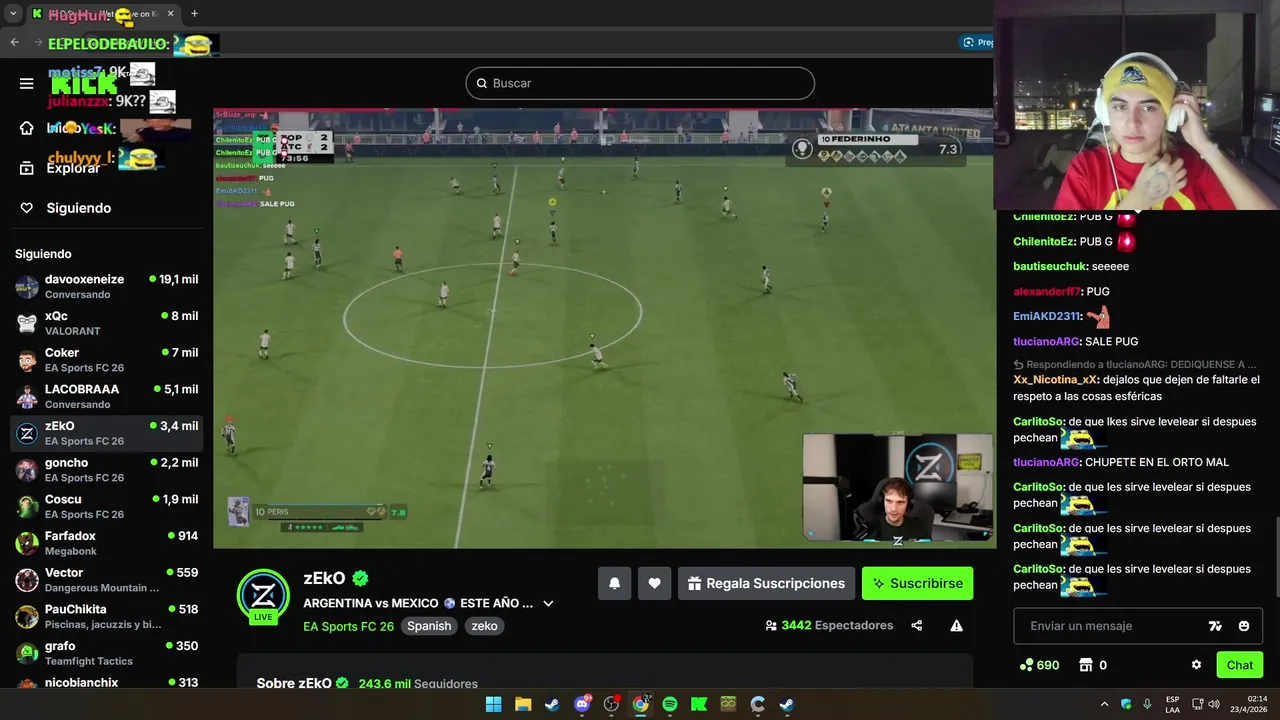Click the Buscar search field

640,83
